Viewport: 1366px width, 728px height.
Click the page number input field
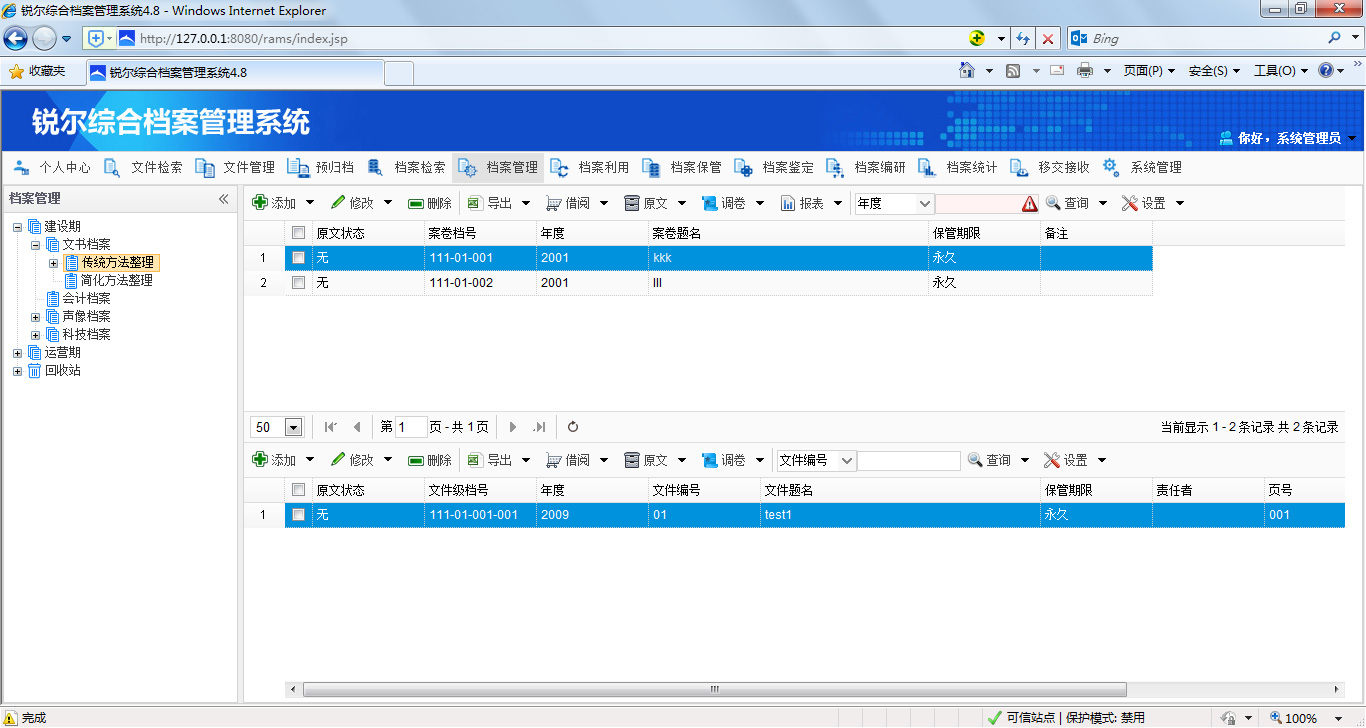click(411, 427)
